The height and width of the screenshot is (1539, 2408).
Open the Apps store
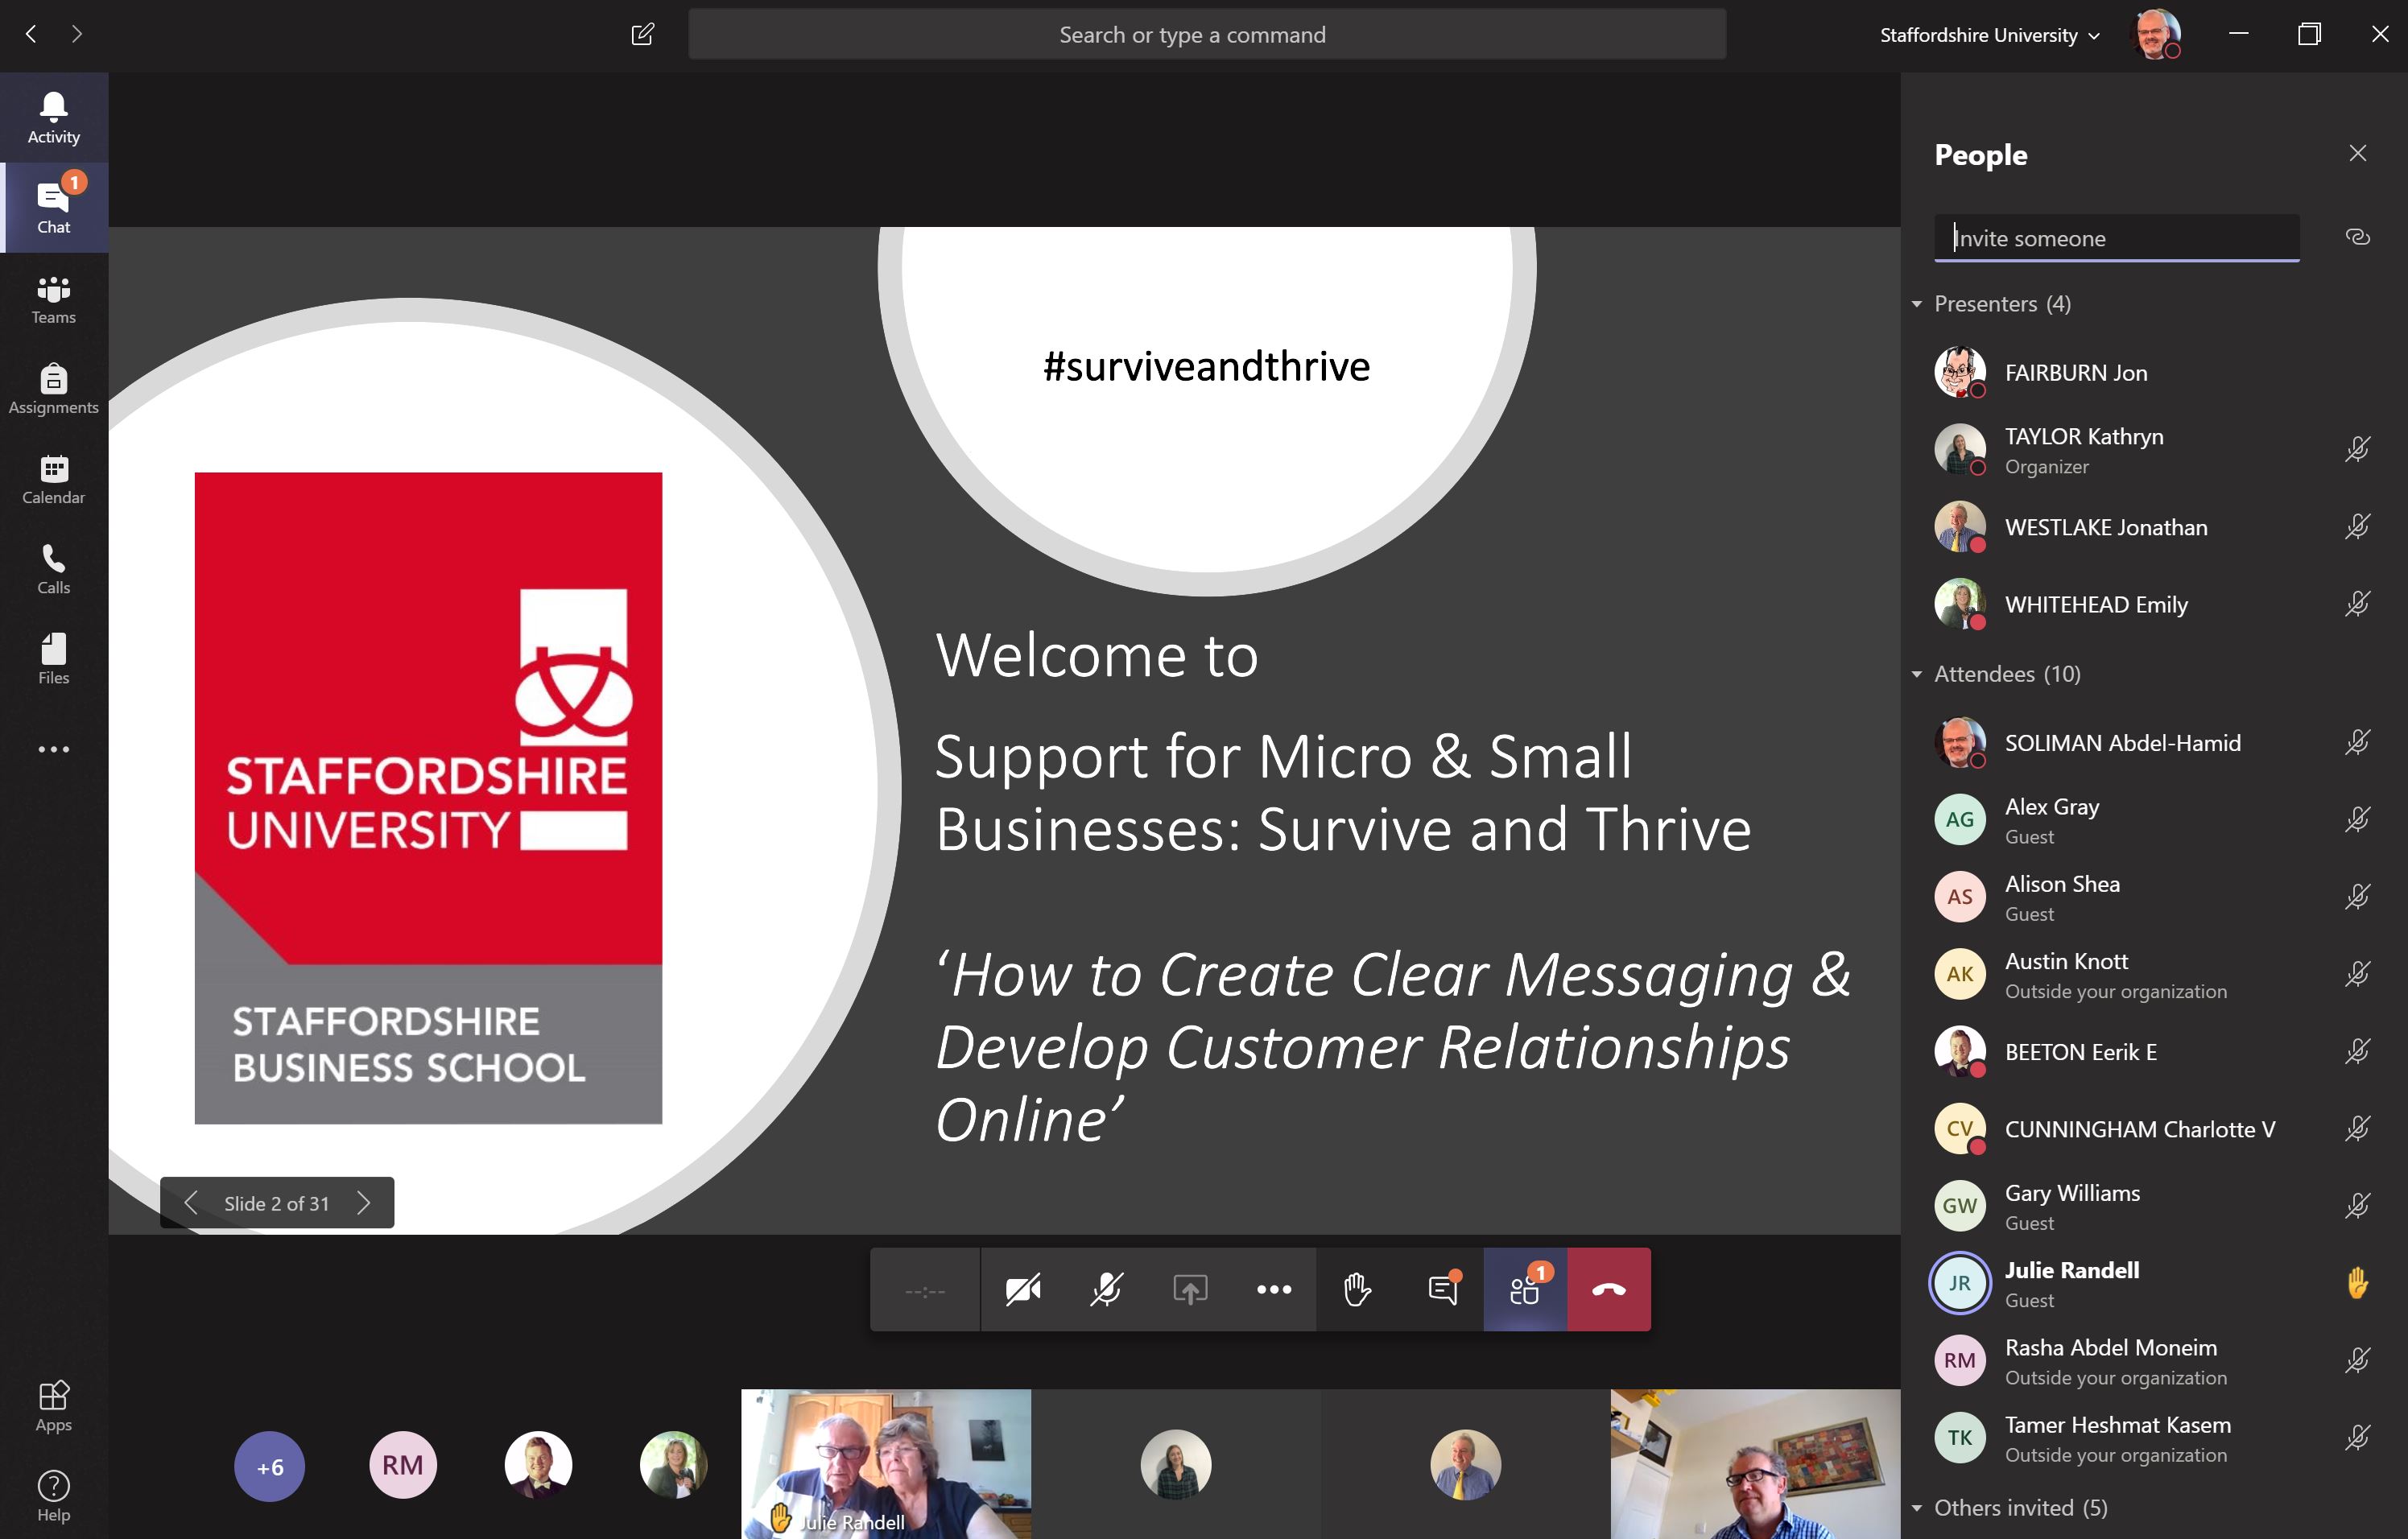(x=54, y=1406)
